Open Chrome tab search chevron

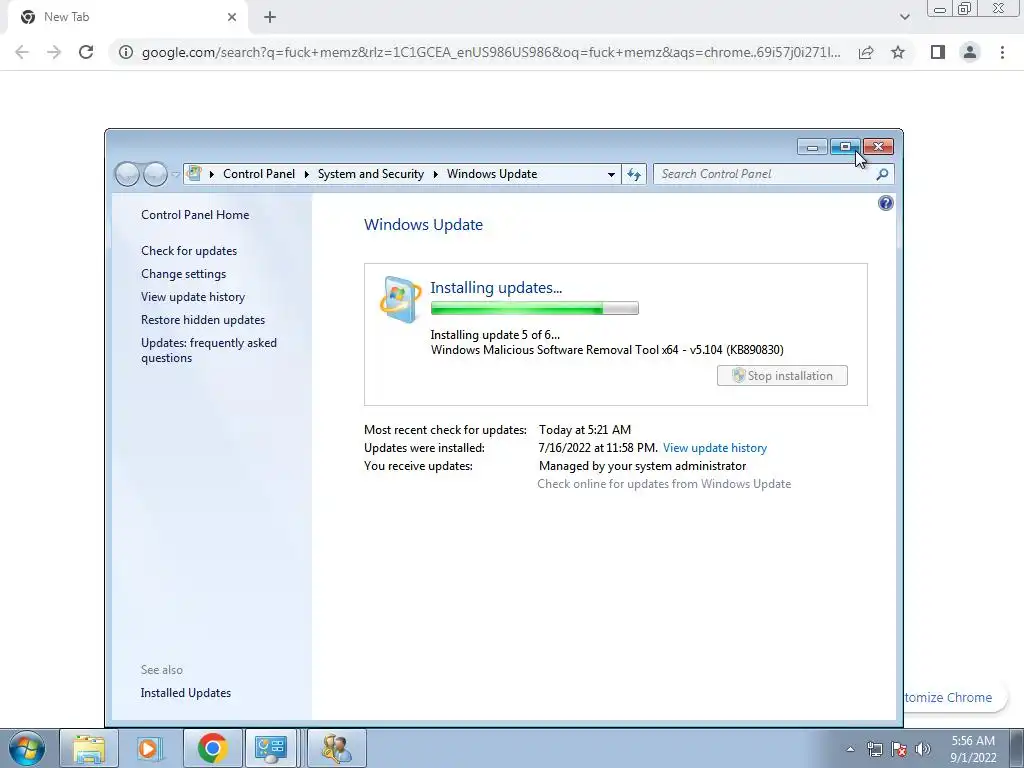[904, 17]
